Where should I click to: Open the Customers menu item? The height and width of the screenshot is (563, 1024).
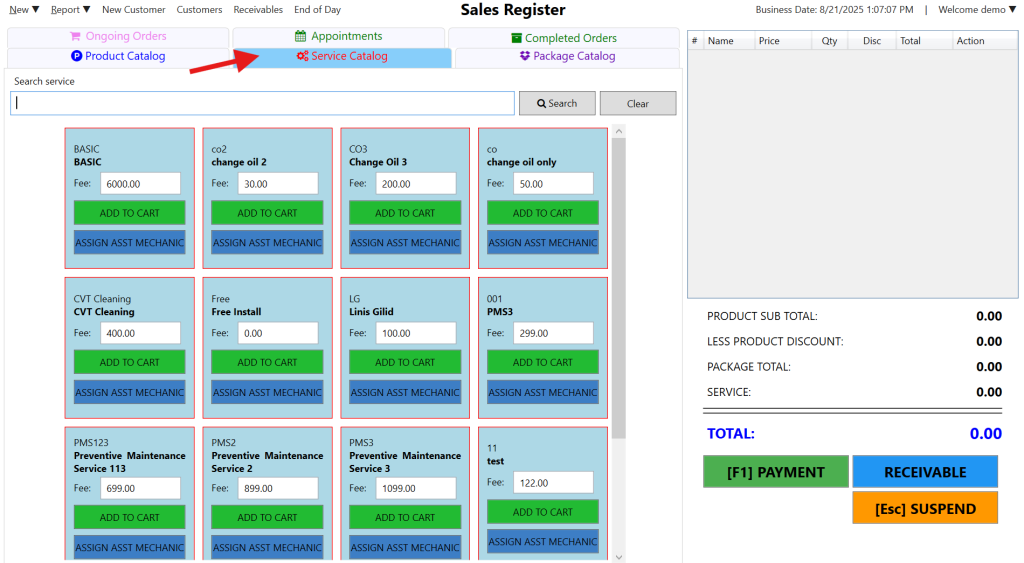pyautogui.click(x=199, y=10)
